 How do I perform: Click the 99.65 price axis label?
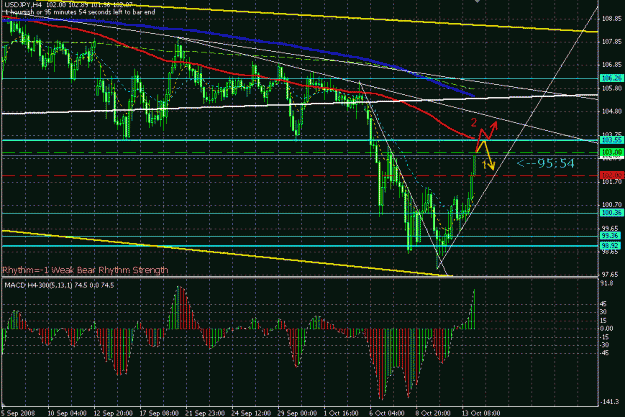tap(611, 229)
